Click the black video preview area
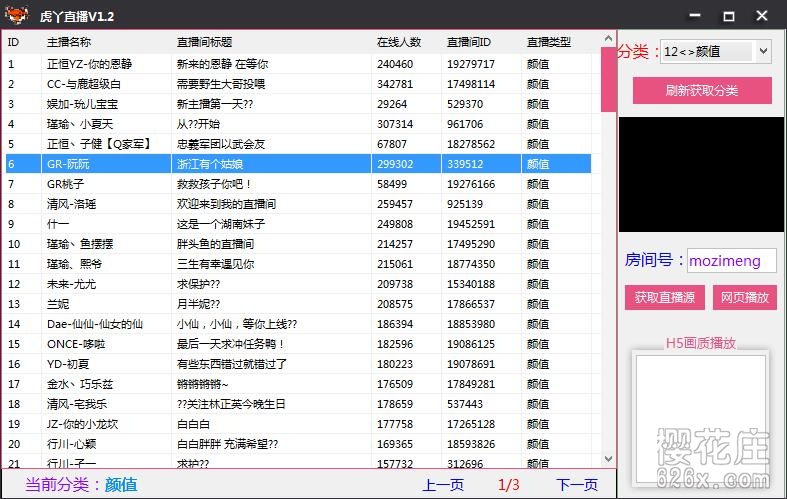 pos(701,175)
